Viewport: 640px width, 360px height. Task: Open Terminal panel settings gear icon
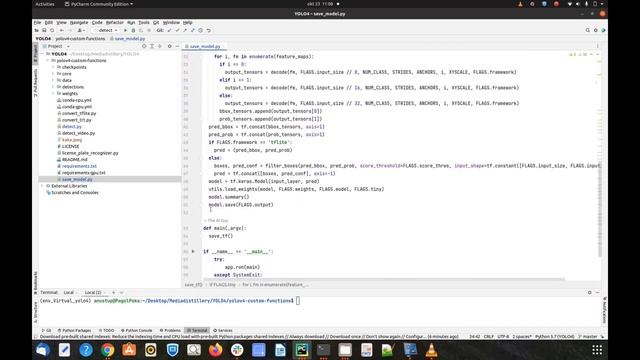point(590,292)
